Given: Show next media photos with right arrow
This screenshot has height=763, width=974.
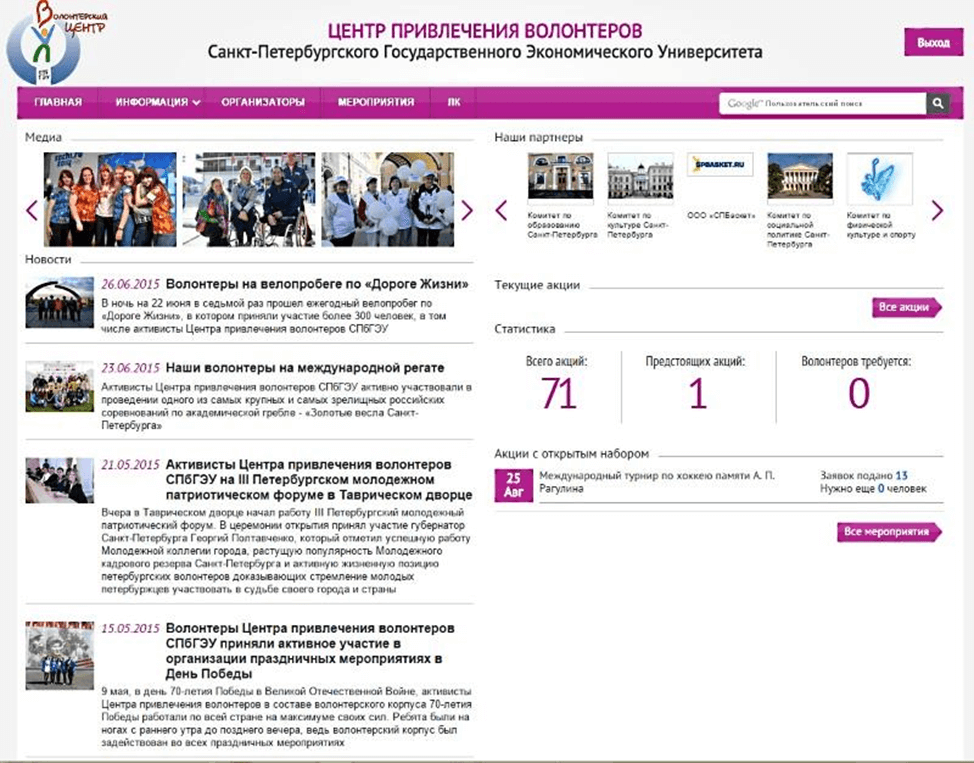Looking at the screenshot, I should (467, 211).
